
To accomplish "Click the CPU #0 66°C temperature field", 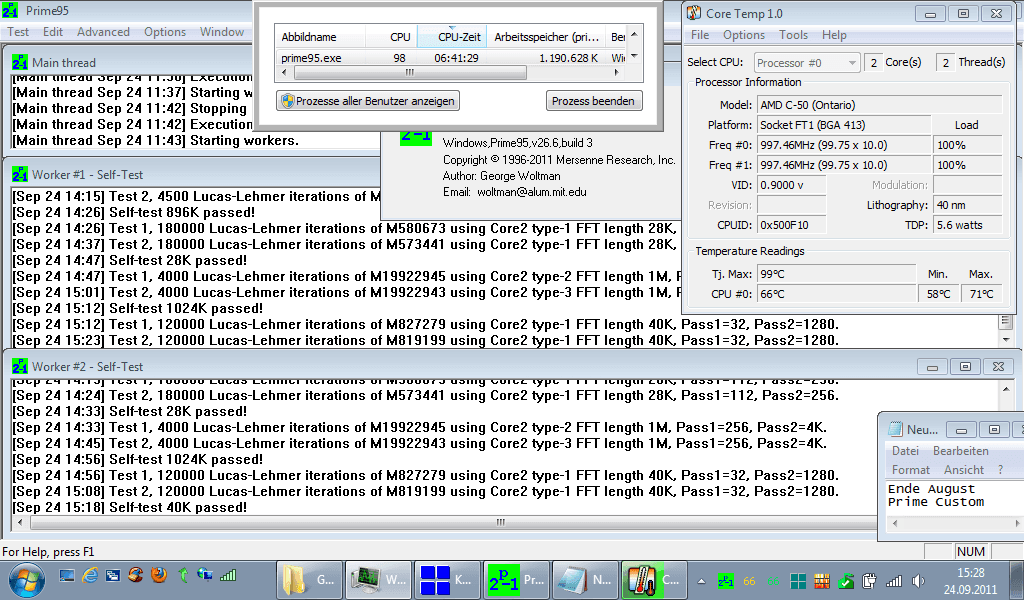I will 837,294.
